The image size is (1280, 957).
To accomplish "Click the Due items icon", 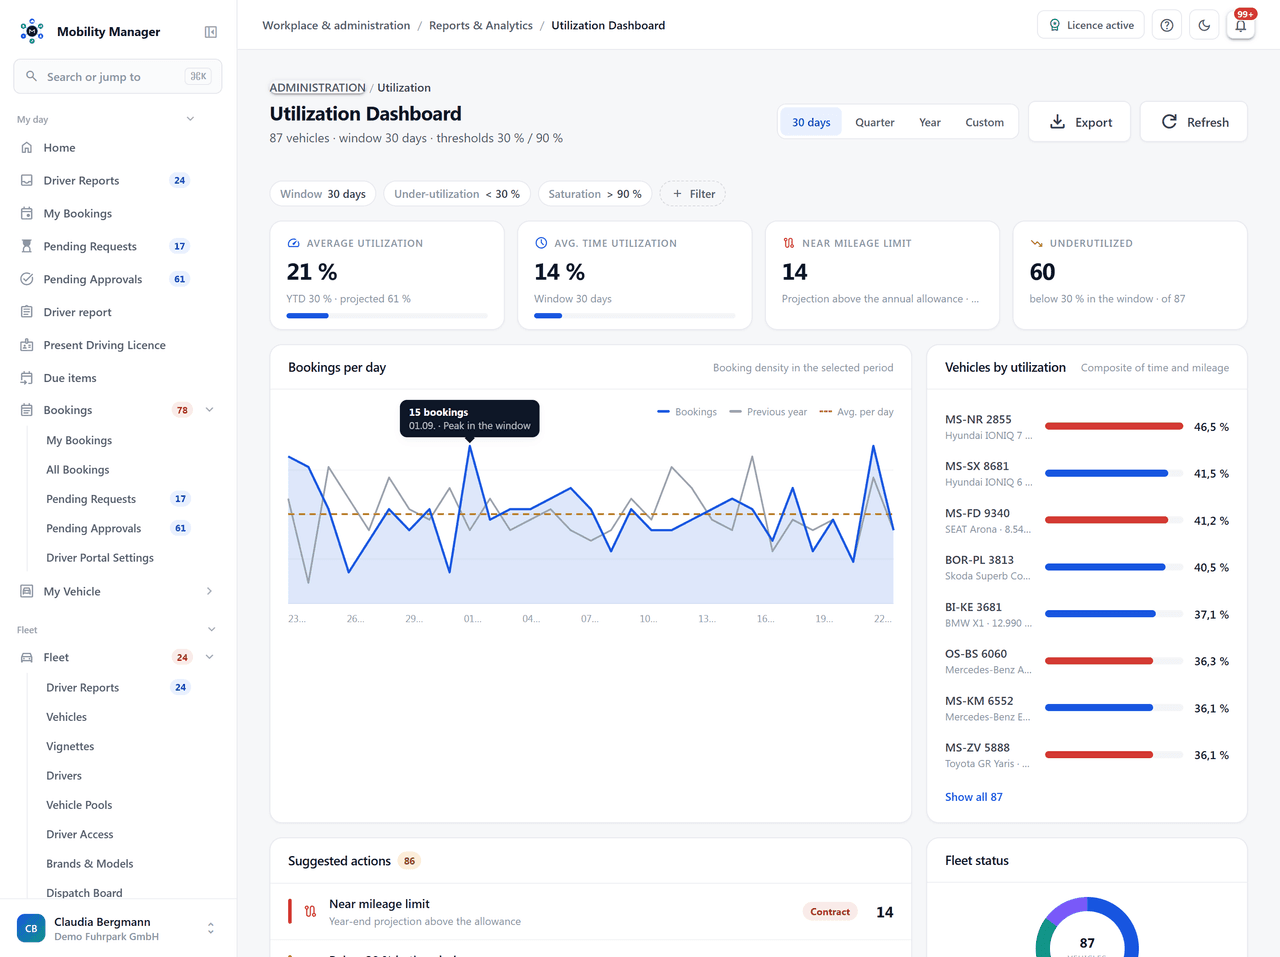I will pyautogui.click(x=27, y=379).
